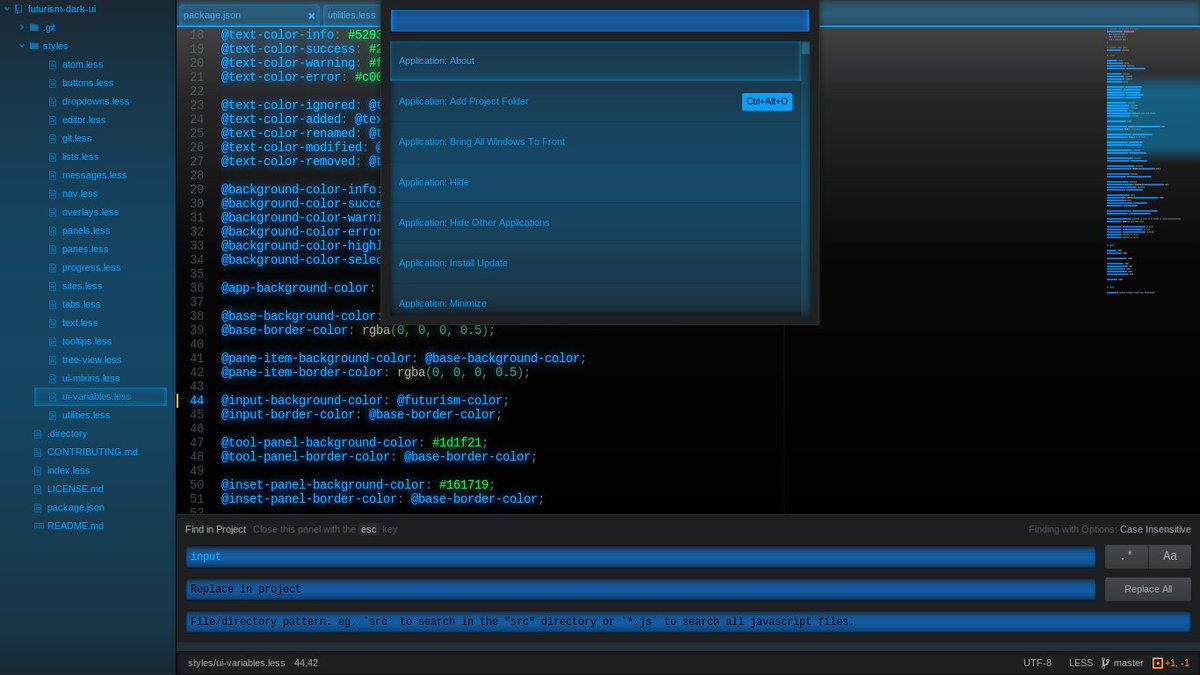The width and height of the screenshot is (1200, 675).
Task: Click the orange git diff status icon
Action: (1158, 663)
